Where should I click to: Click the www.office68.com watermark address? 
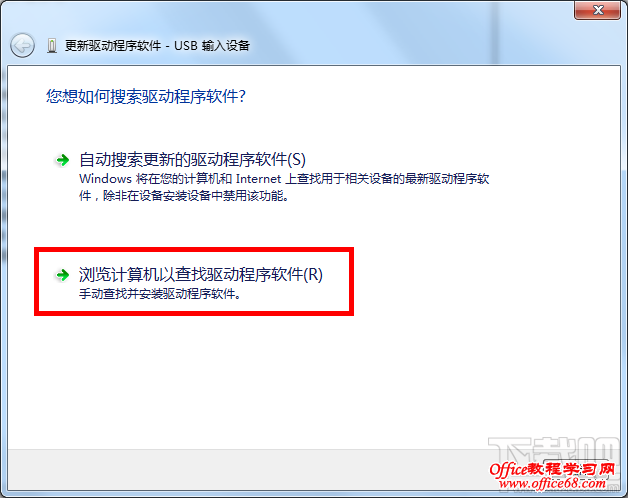coord(552,484)
